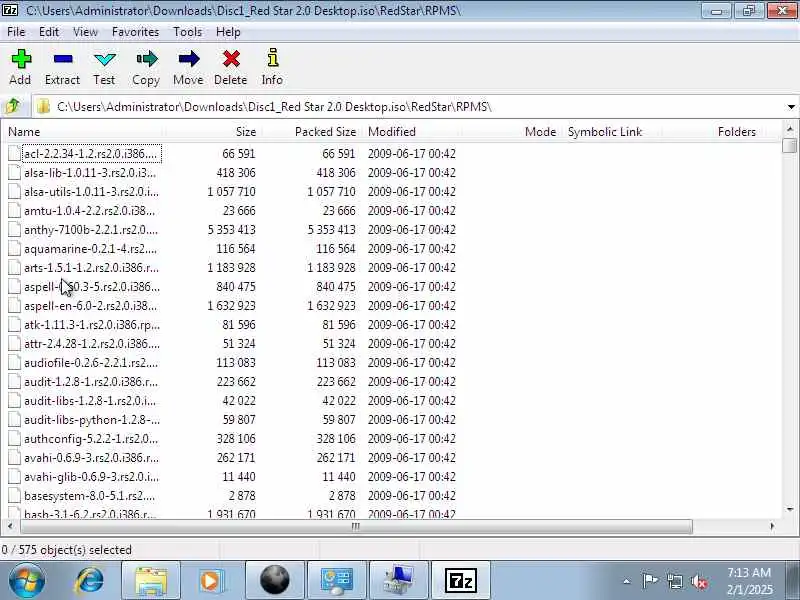Click the network tray icon

675,582
